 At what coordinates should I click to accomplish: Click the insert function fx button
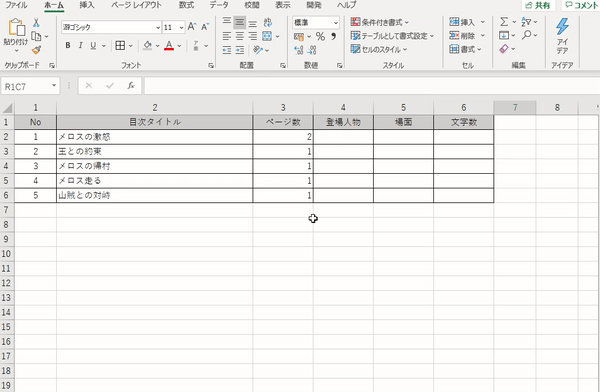(131, 86)
